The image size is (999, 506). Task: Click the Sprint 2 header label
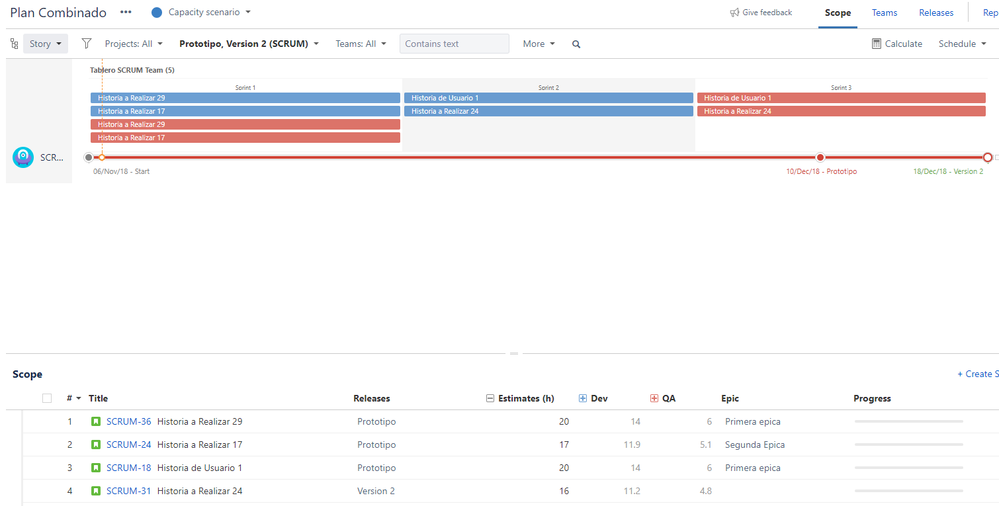pos(549,87)
